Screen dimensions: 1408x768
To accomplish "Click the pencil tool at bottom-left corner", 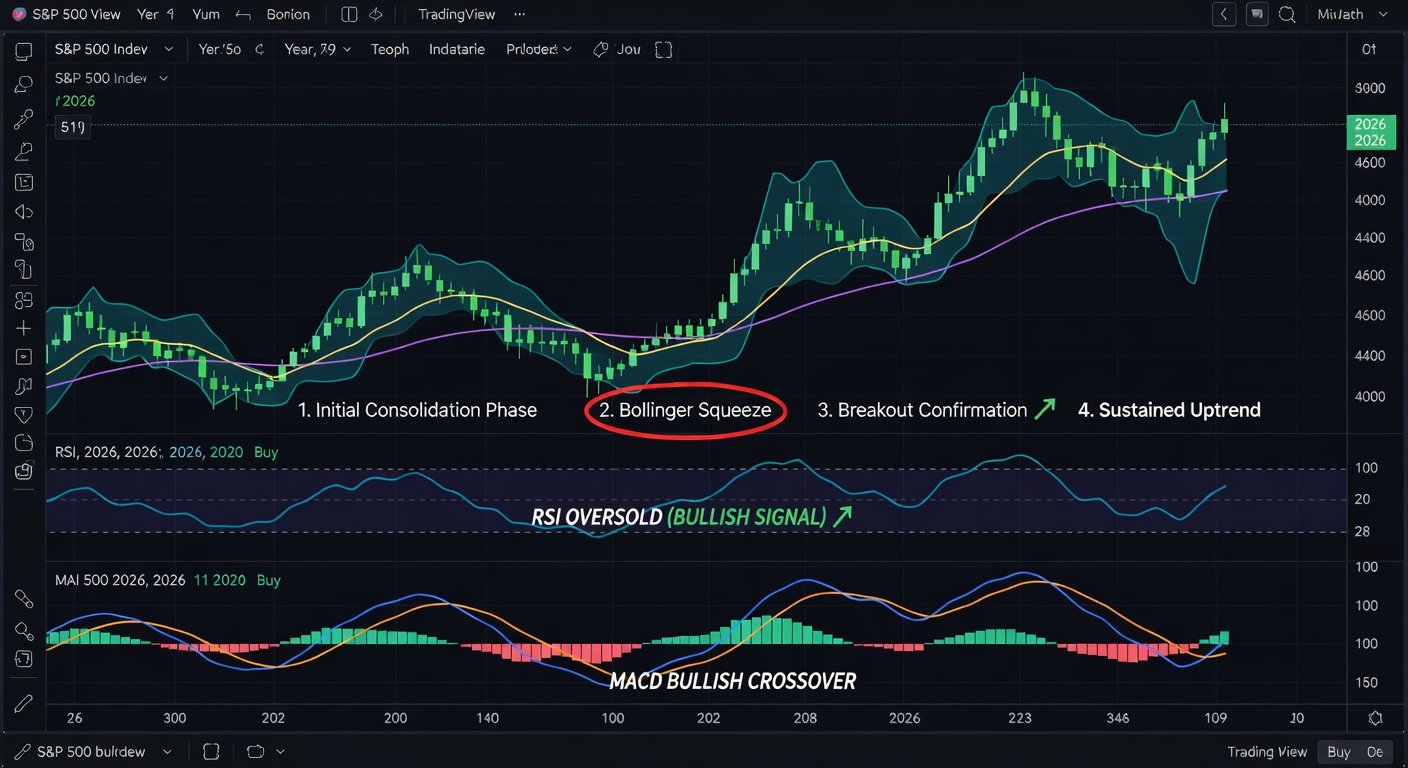I will (23, 703).
